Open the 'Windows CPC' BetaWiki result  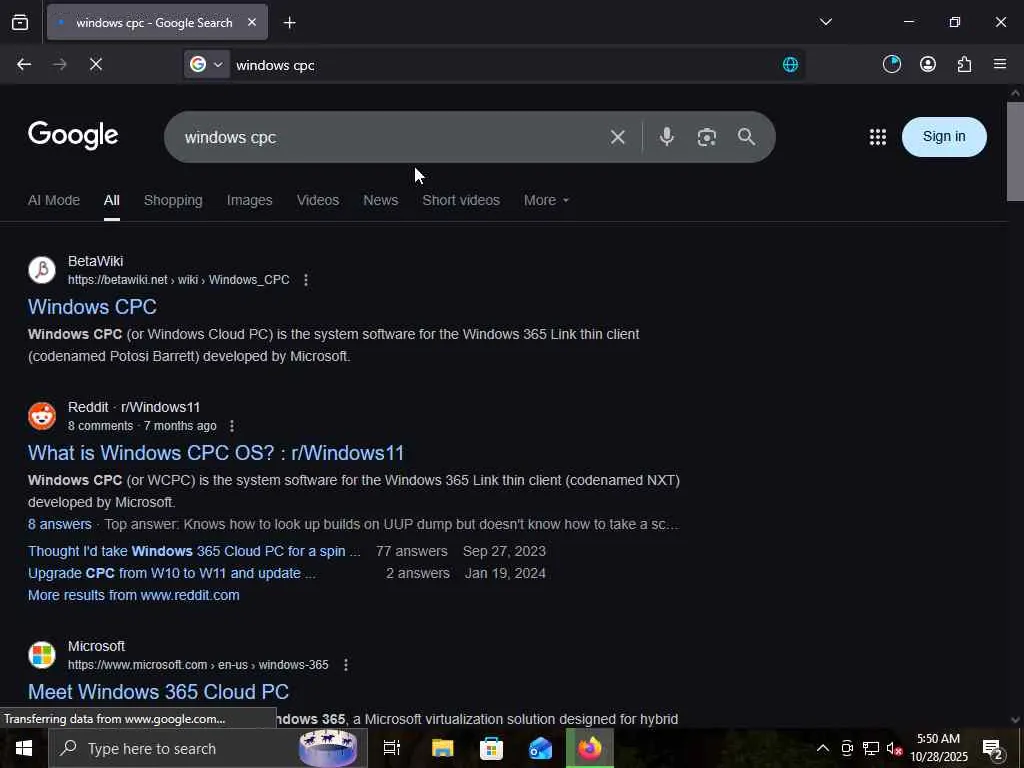pyautogui.click(x=92, y=307)
